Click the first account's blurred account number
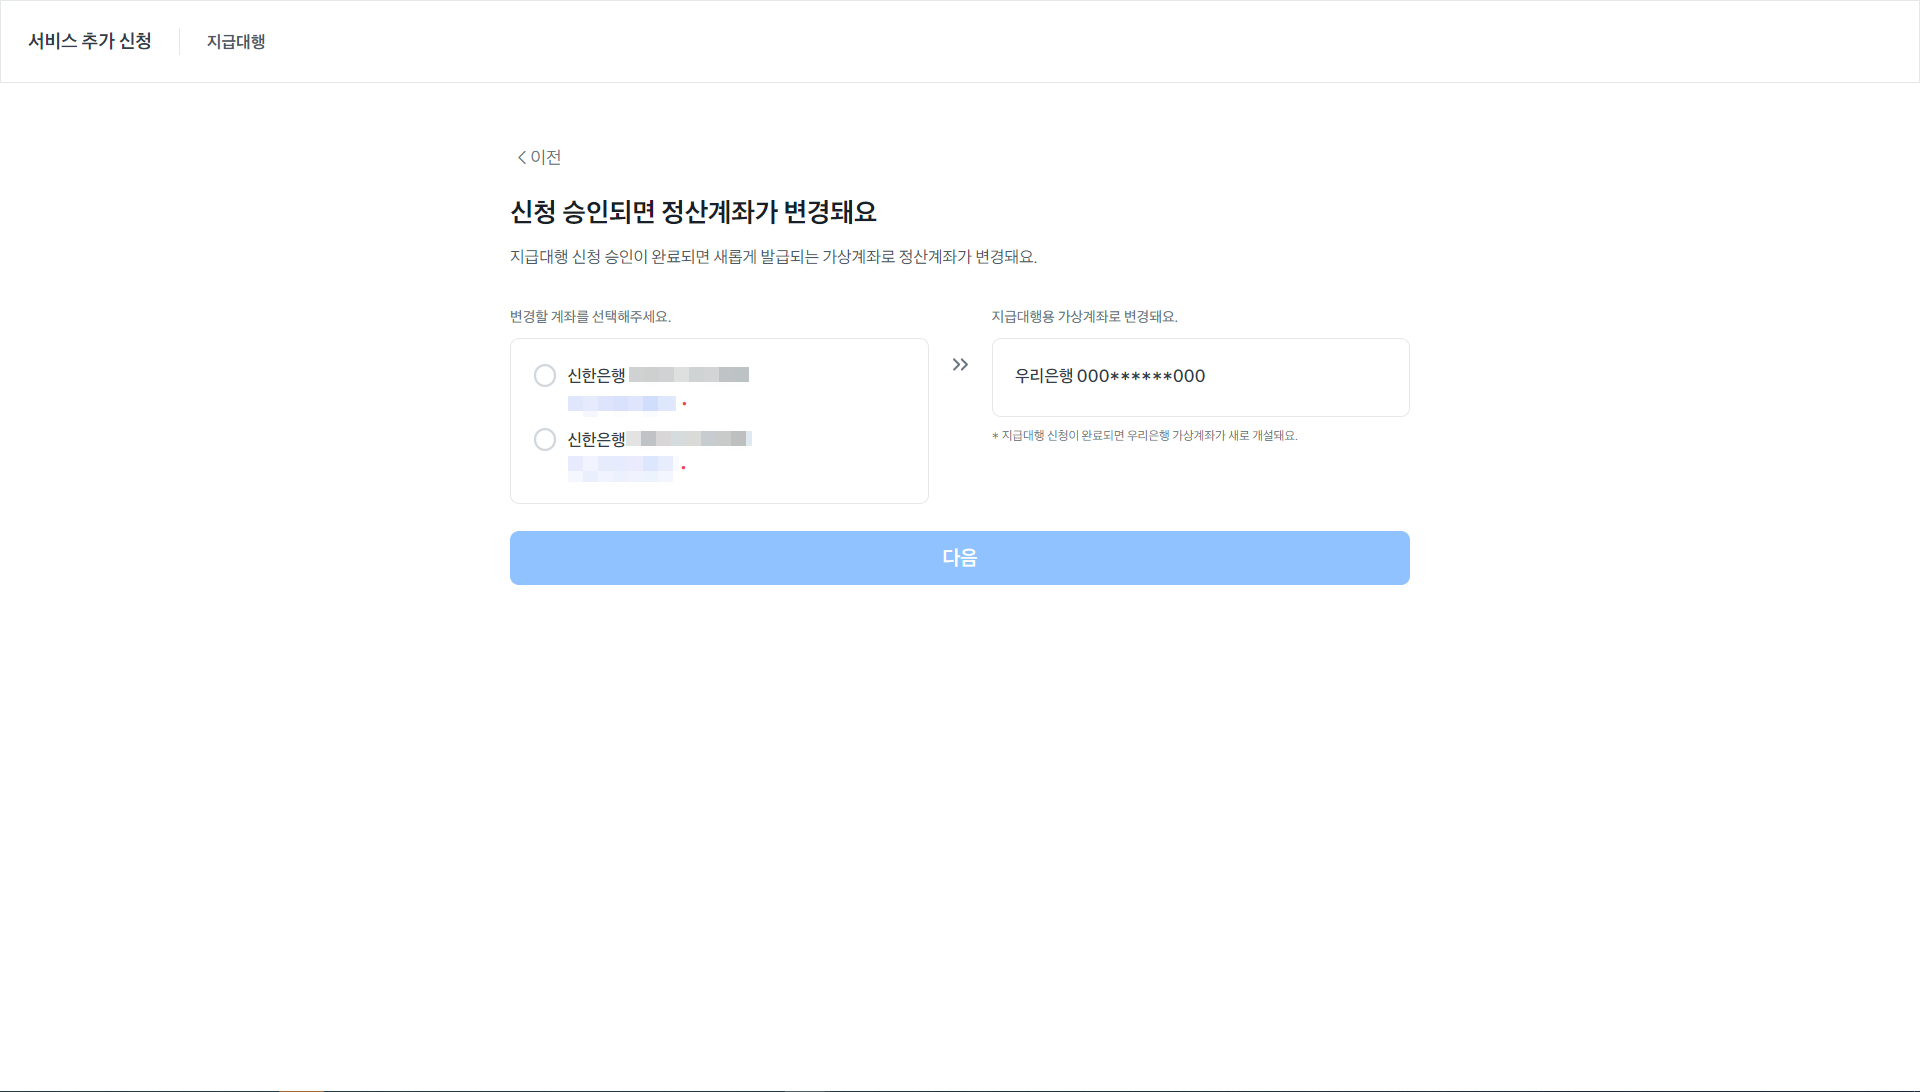The width and height of the screenshot is (1920, 1092). pyautogui.click(x=689, y=375)
